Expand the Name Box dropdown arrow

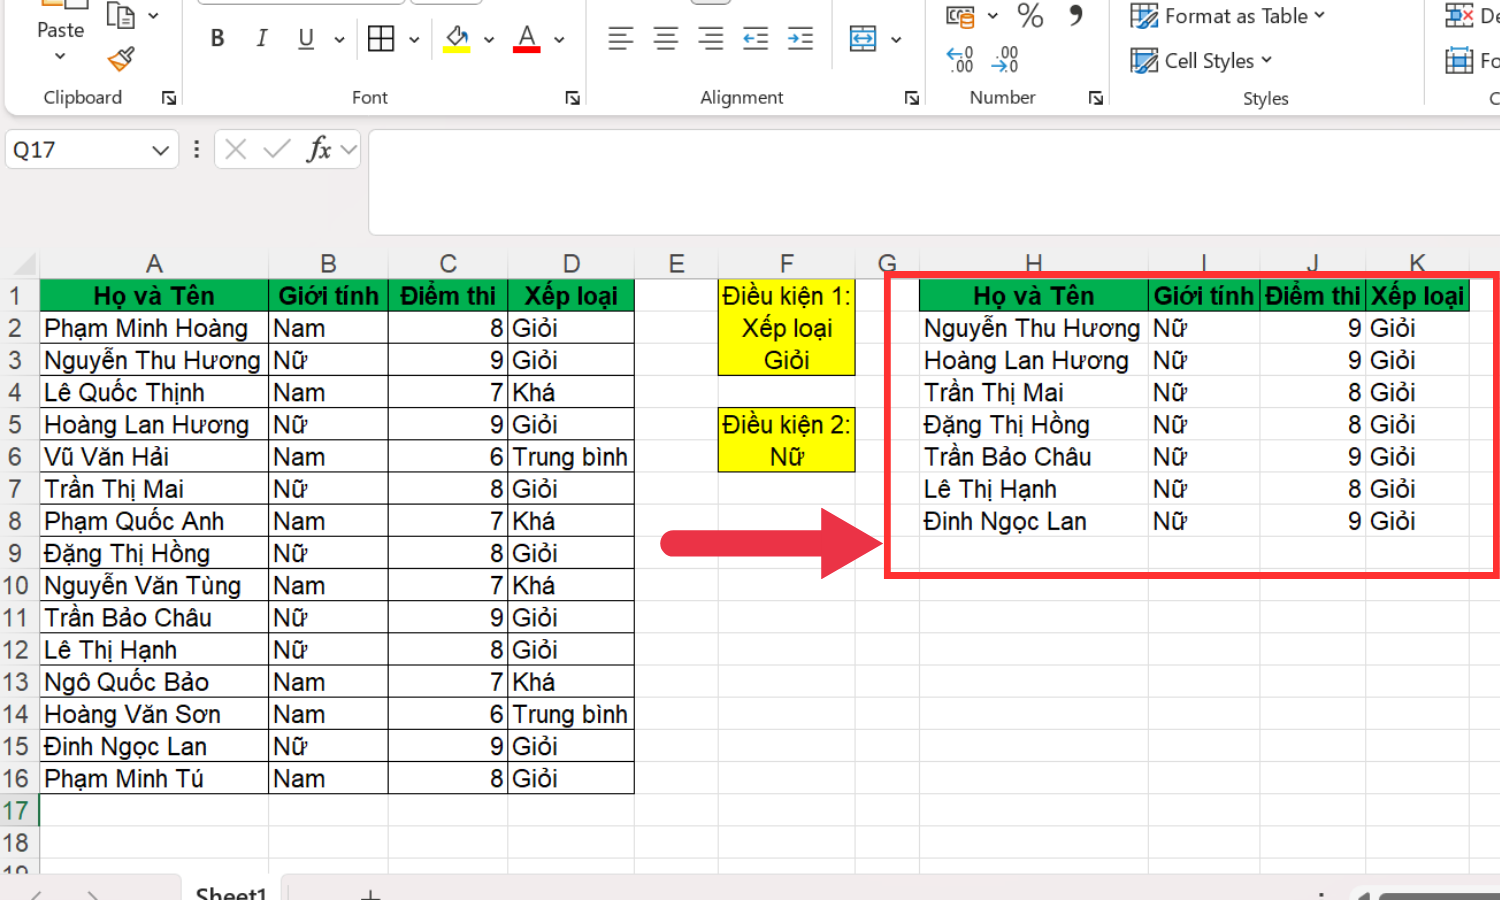point(160,150)
